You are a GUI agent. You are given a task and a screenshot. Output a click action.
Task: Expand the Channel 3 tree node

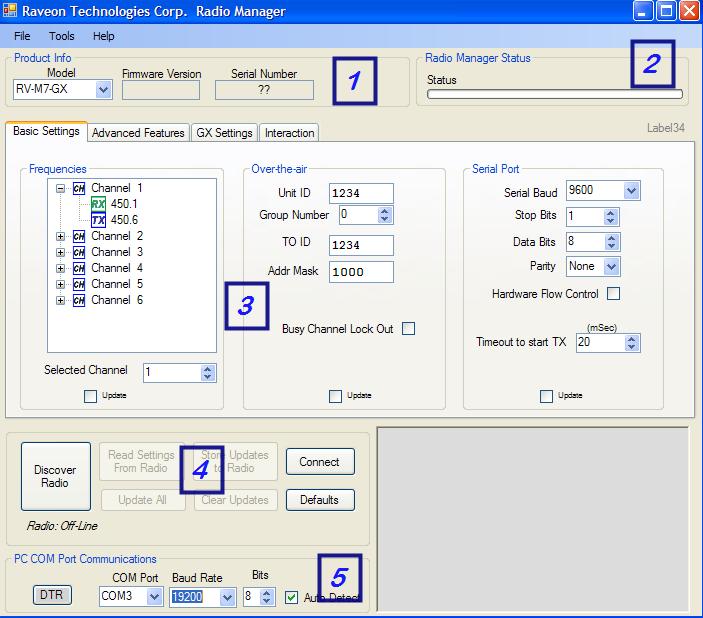(60, 252)
